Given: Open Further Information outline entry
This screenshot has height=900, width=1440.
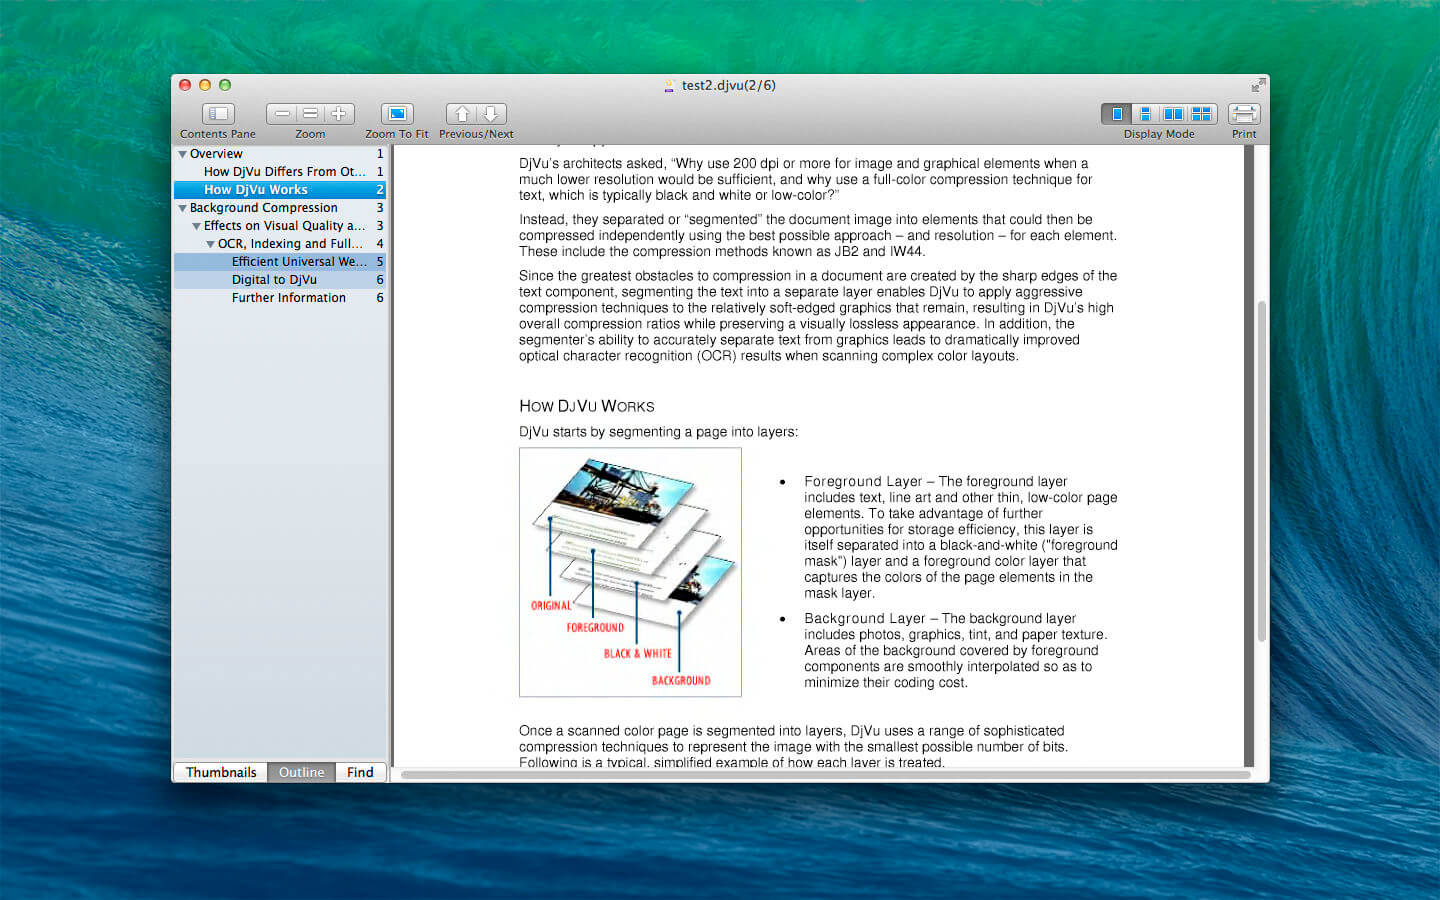Looking at the screenshot, I should point(288,298).
